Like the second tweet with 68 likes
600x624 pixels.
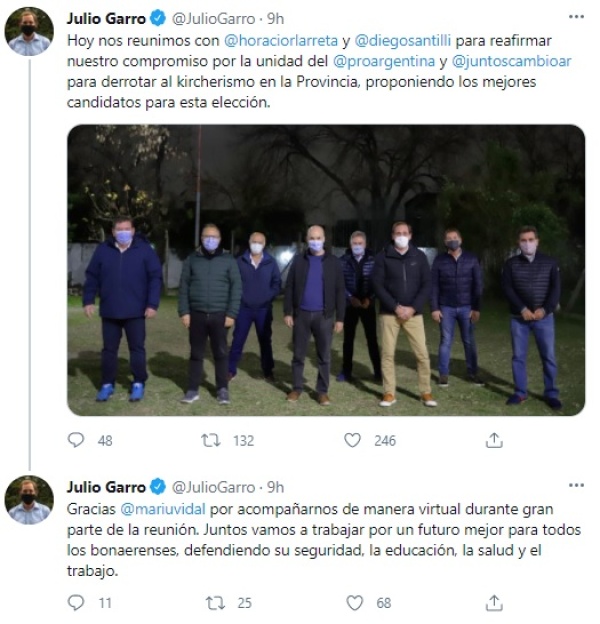coord(355,603)
